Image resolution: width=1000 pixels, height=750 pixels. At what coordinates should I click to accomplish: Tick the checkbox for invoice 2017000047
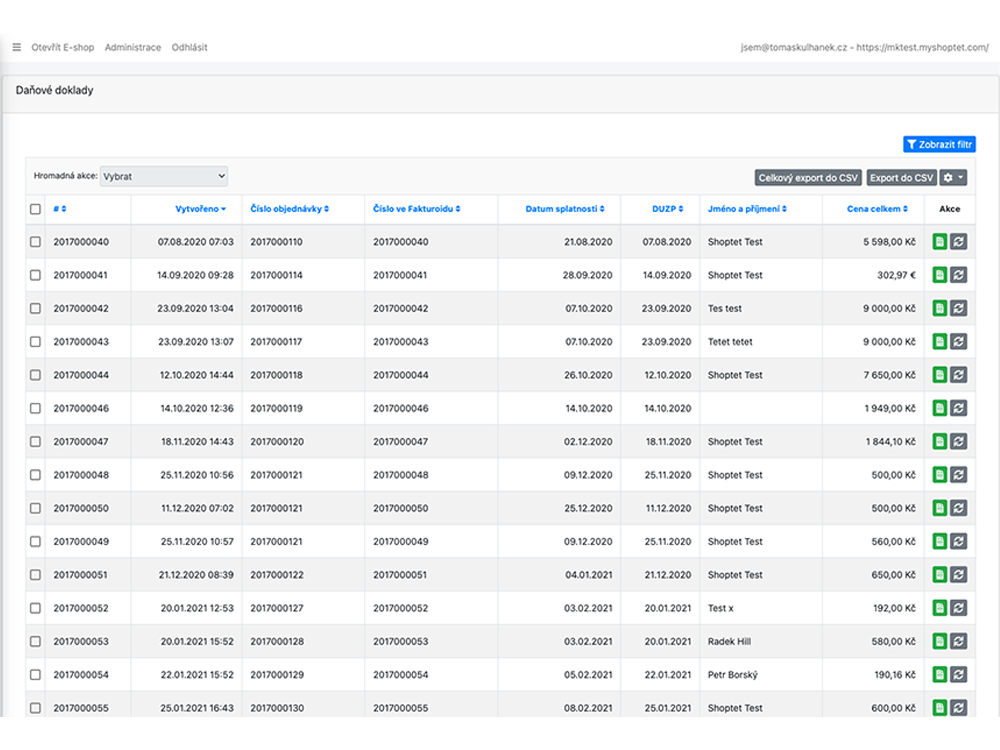[35, 441]
